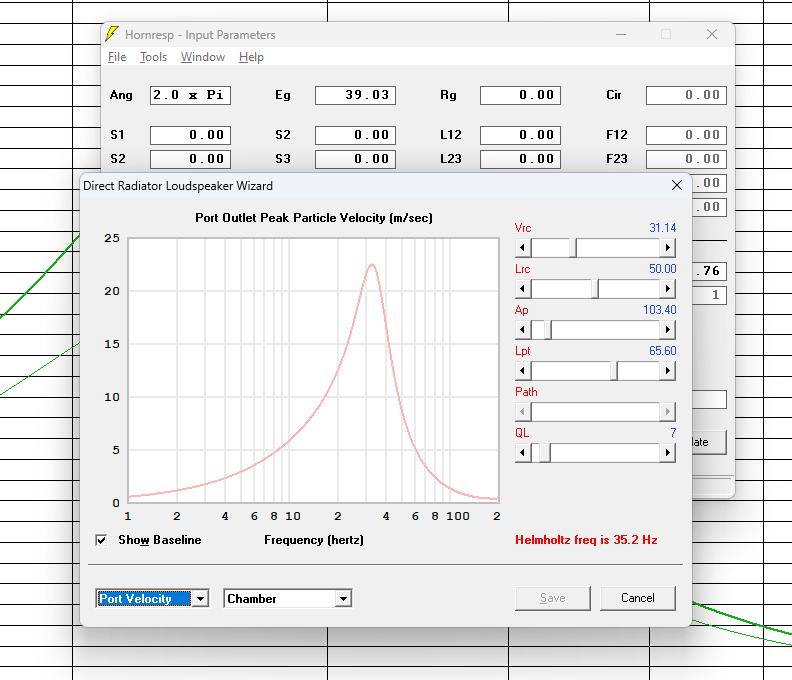Screen dimensions: 792x680
Task: Click left arrow of QL slider
Action: [523, 452]
